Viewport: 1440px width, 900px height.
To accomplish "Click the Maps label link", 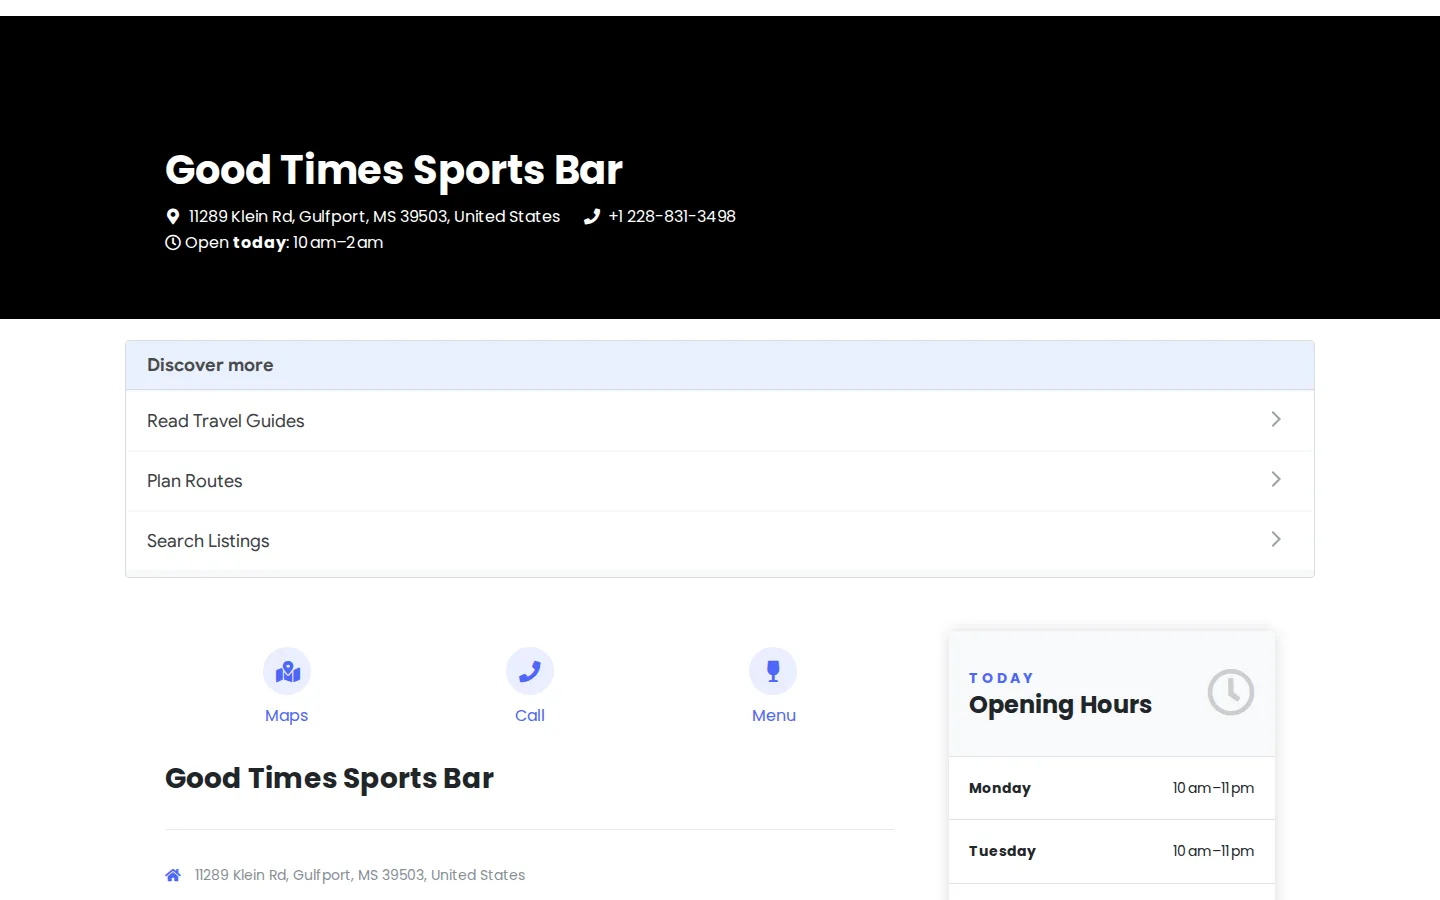I will click(x=287, y=715).
